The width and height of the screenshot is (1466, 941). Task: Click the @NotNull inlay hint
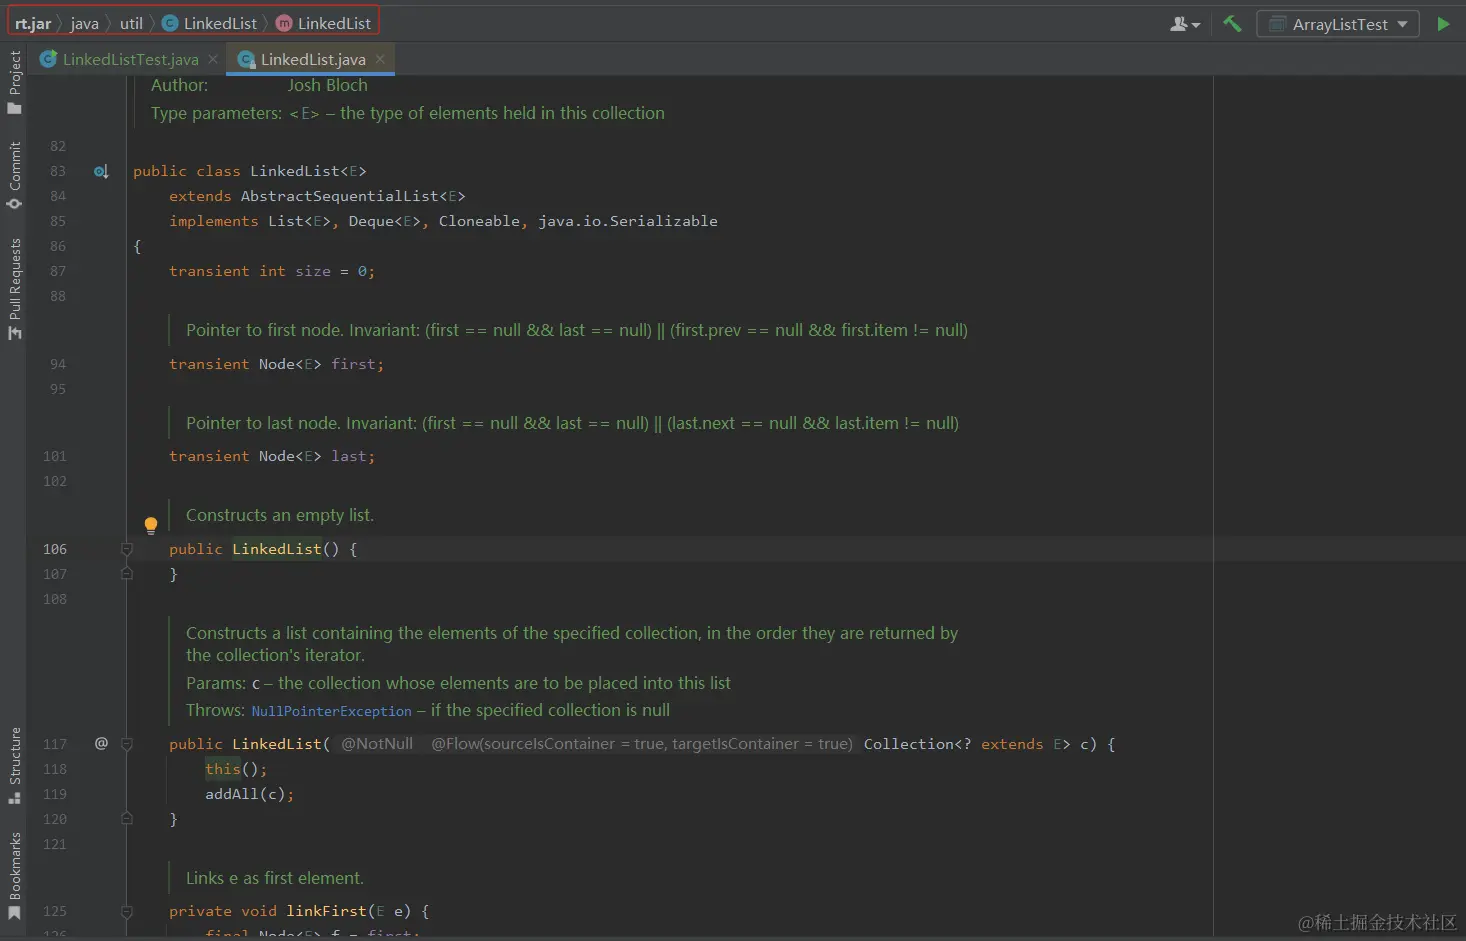376,744
